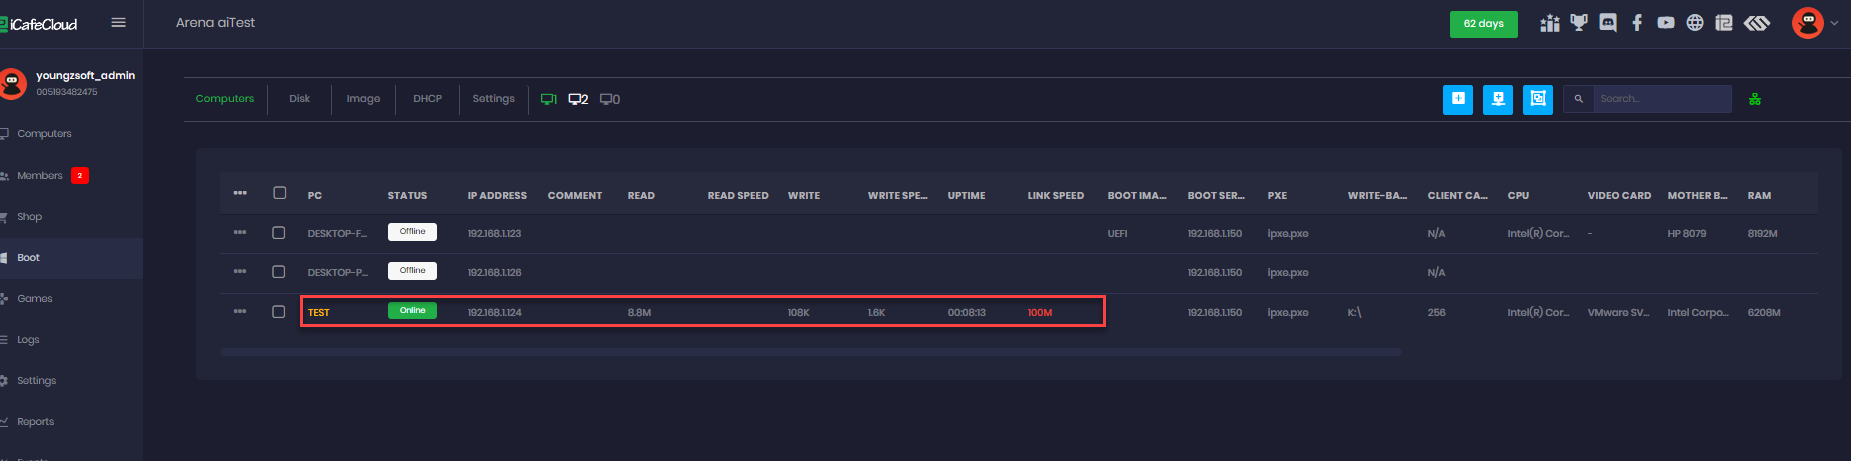Open the Discord icon in header
Image resolution: width=1851 pixels, height=461 pixels.
[1608, 23]
